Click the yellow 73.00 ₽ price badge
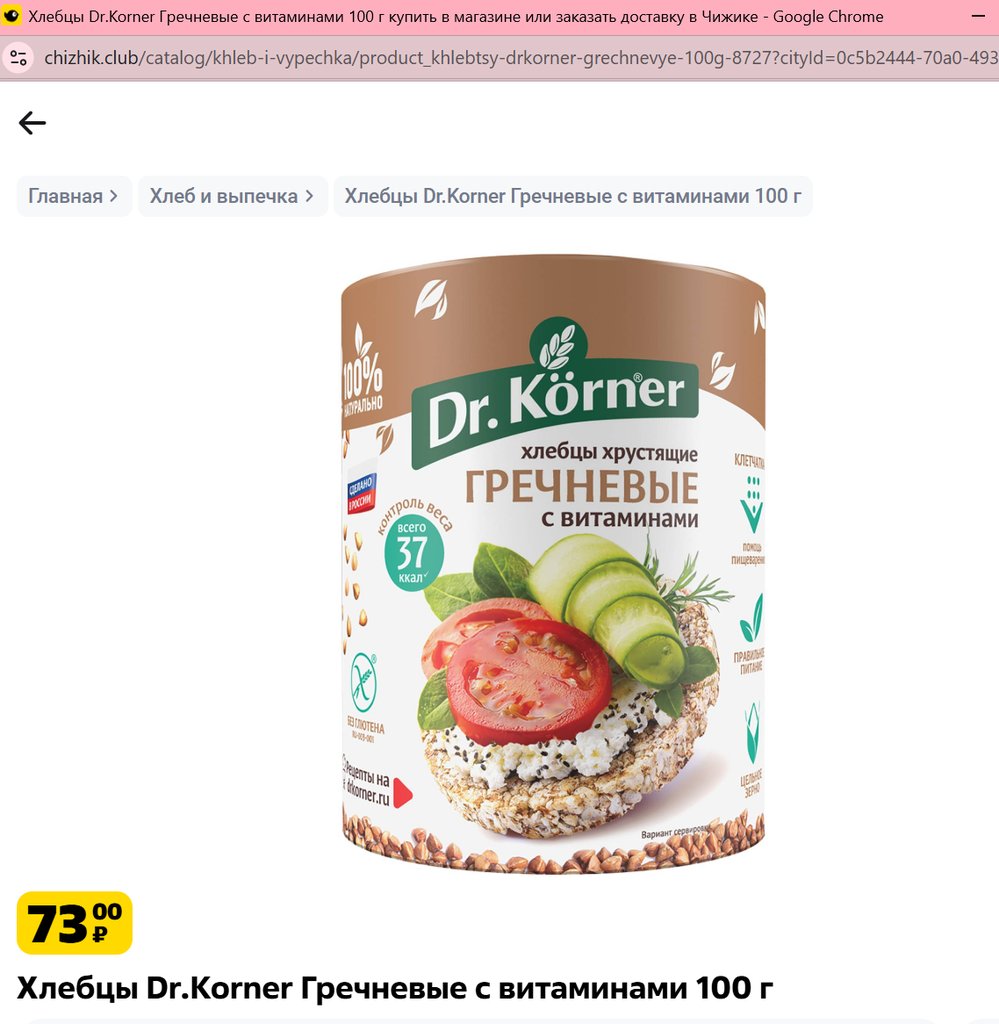This screenshot has height=1024, width=999. click(x=74, y=923)
